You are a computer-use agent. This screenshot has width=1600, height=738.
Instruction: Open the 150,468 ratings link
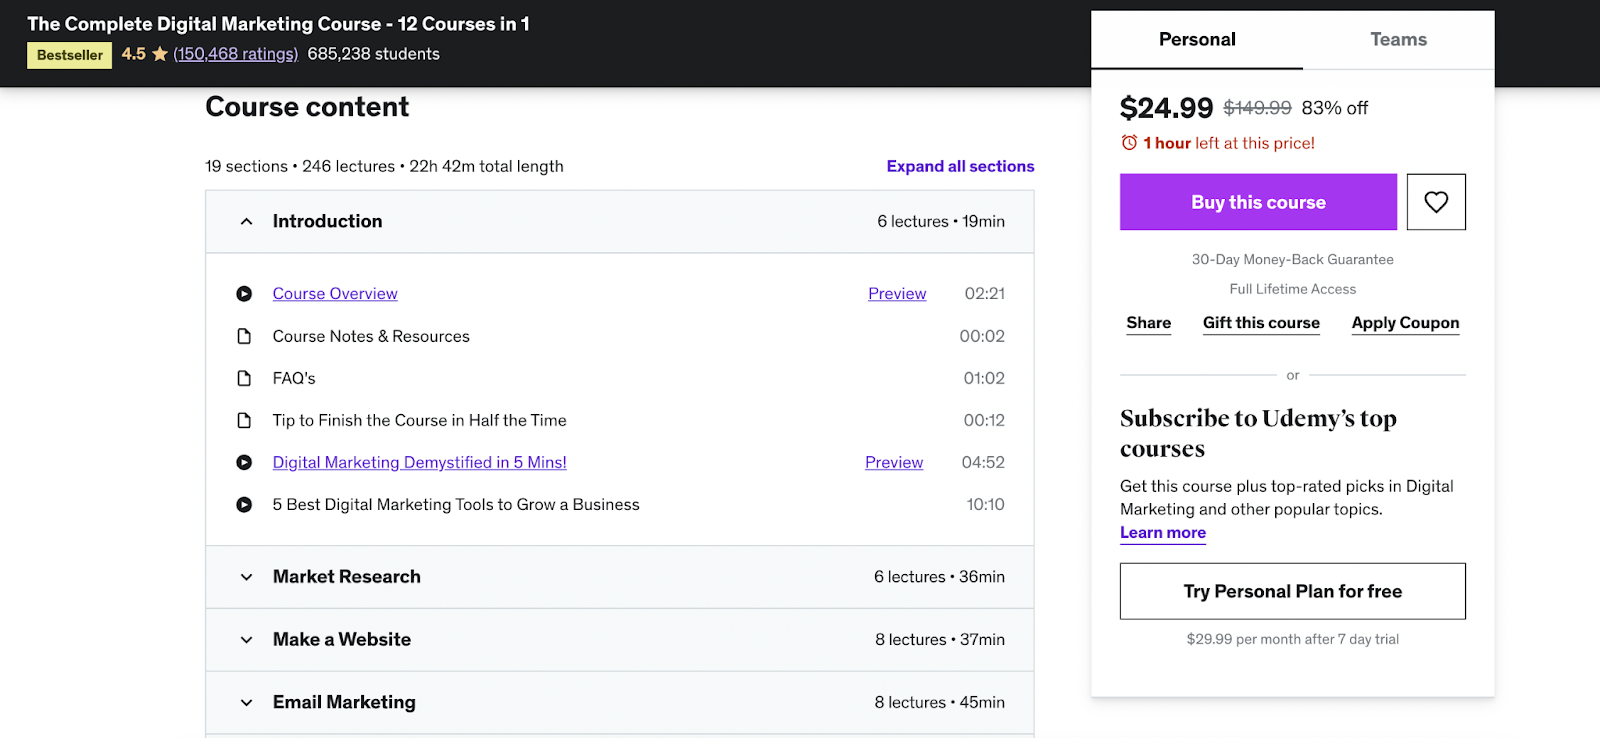[236, 54]
